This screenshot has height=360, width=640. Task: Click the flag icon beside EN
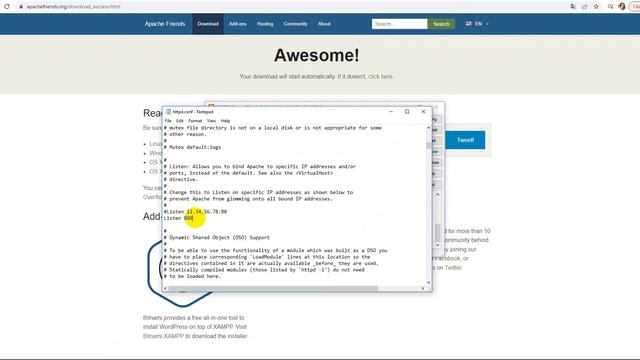point(469,24)
